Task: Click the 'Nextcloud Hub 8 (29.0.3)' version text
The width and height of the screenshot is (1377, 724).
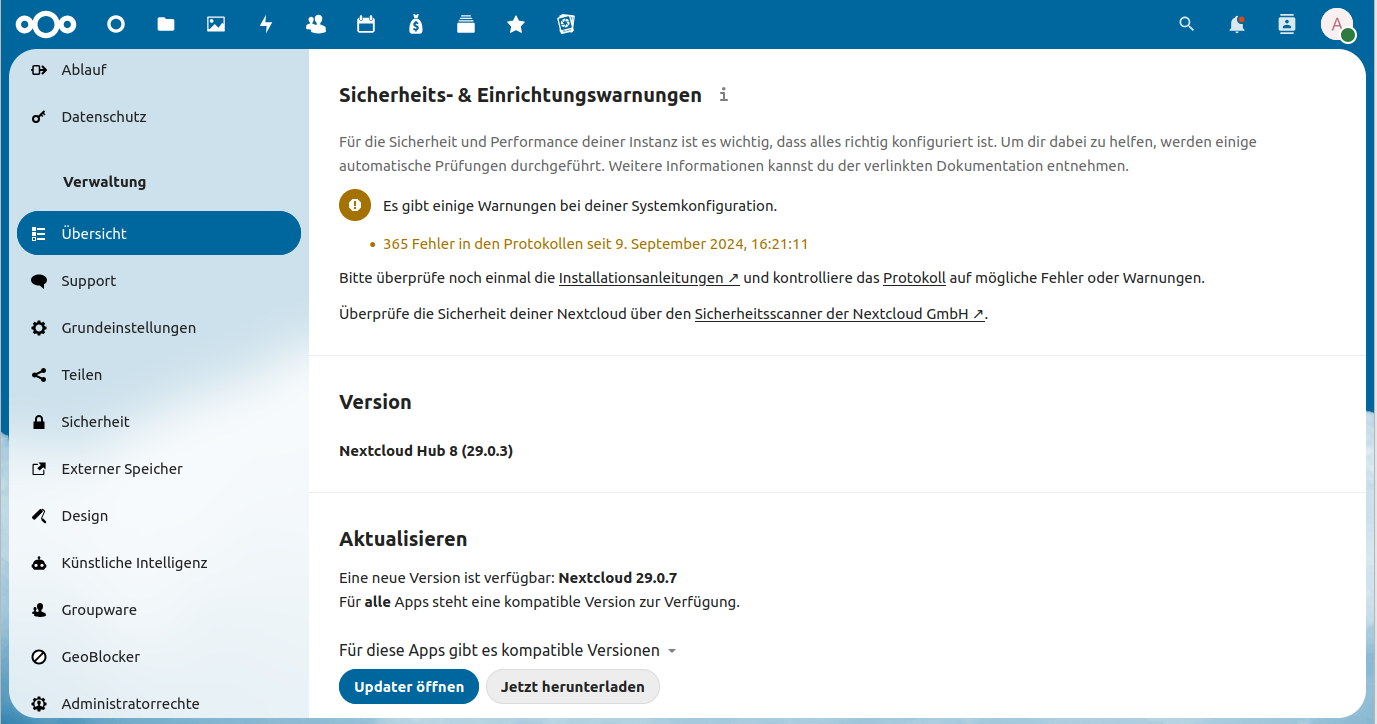Action: point(426,451)
